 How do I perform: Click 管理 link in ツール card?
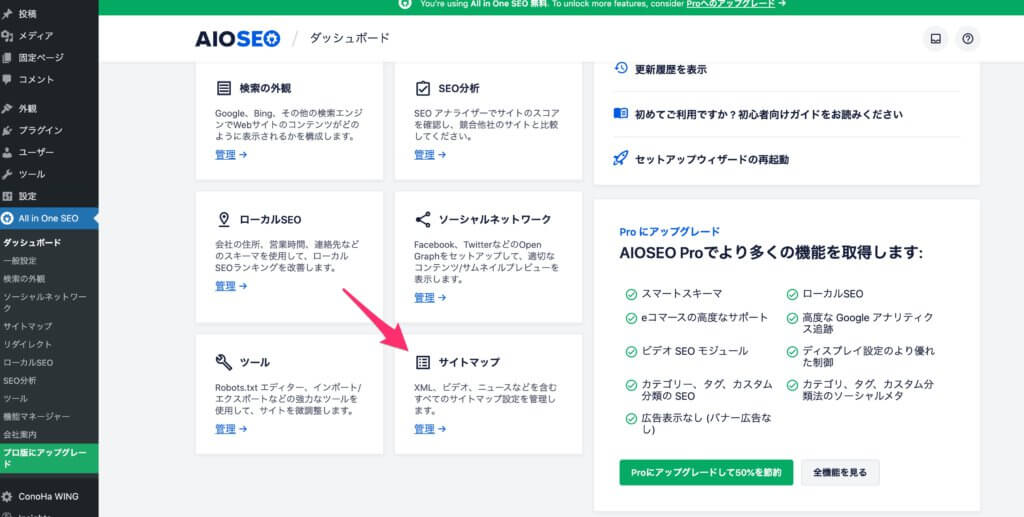tap(231, 429)
